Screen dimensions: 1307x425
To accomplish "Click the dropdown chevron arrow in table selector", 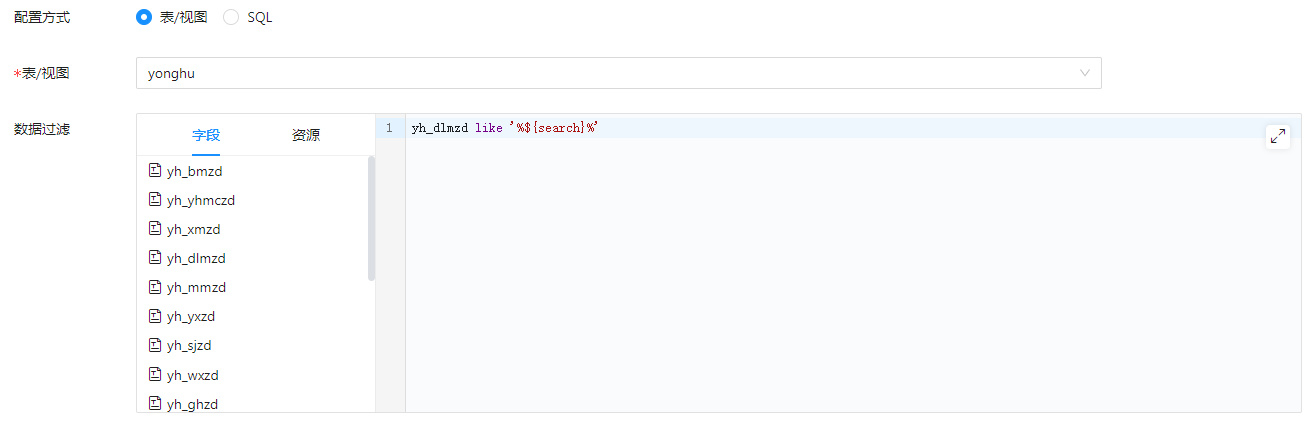I will coord(1085,73).
